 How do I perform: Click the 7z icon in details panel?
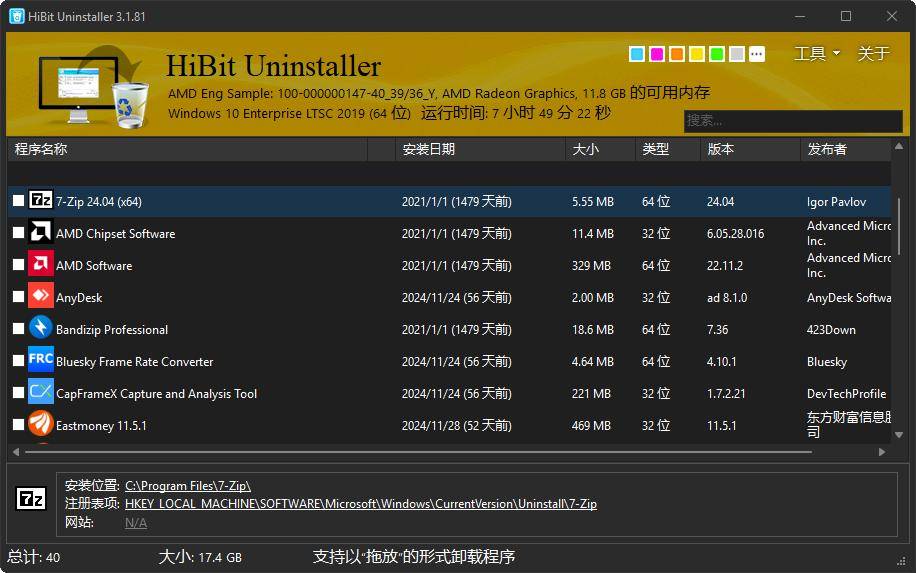click(x=30, y=499)
